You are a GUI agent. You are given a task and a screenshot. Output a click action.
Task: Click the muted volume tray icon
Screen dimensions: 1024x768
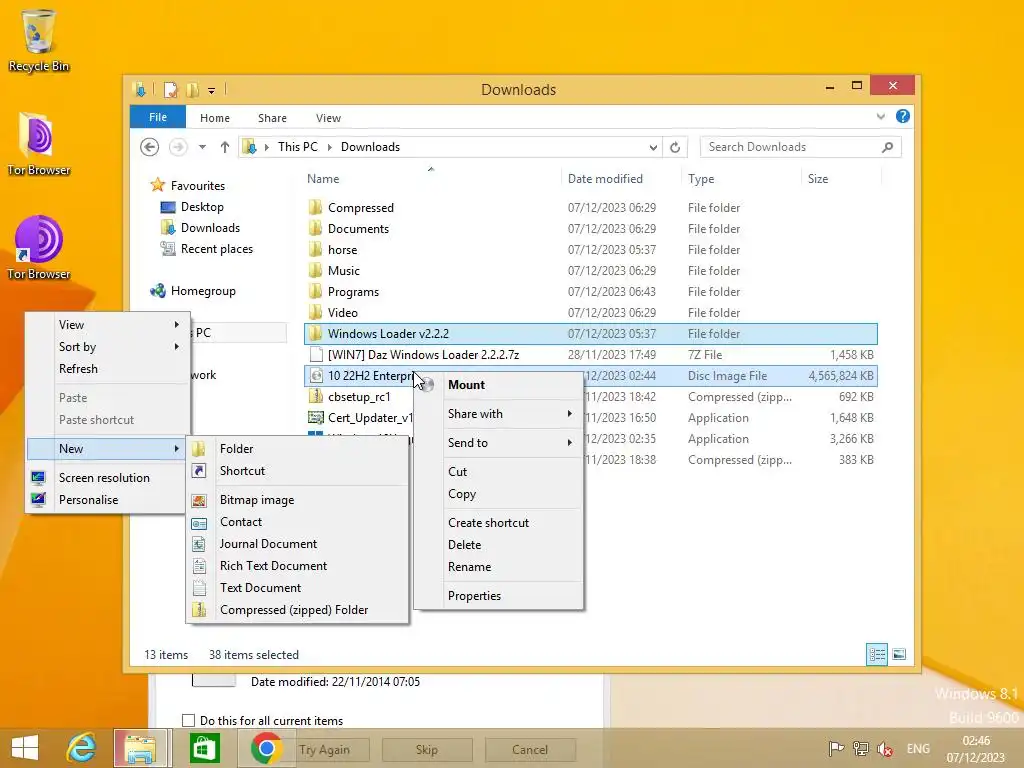tap(885, 749)
